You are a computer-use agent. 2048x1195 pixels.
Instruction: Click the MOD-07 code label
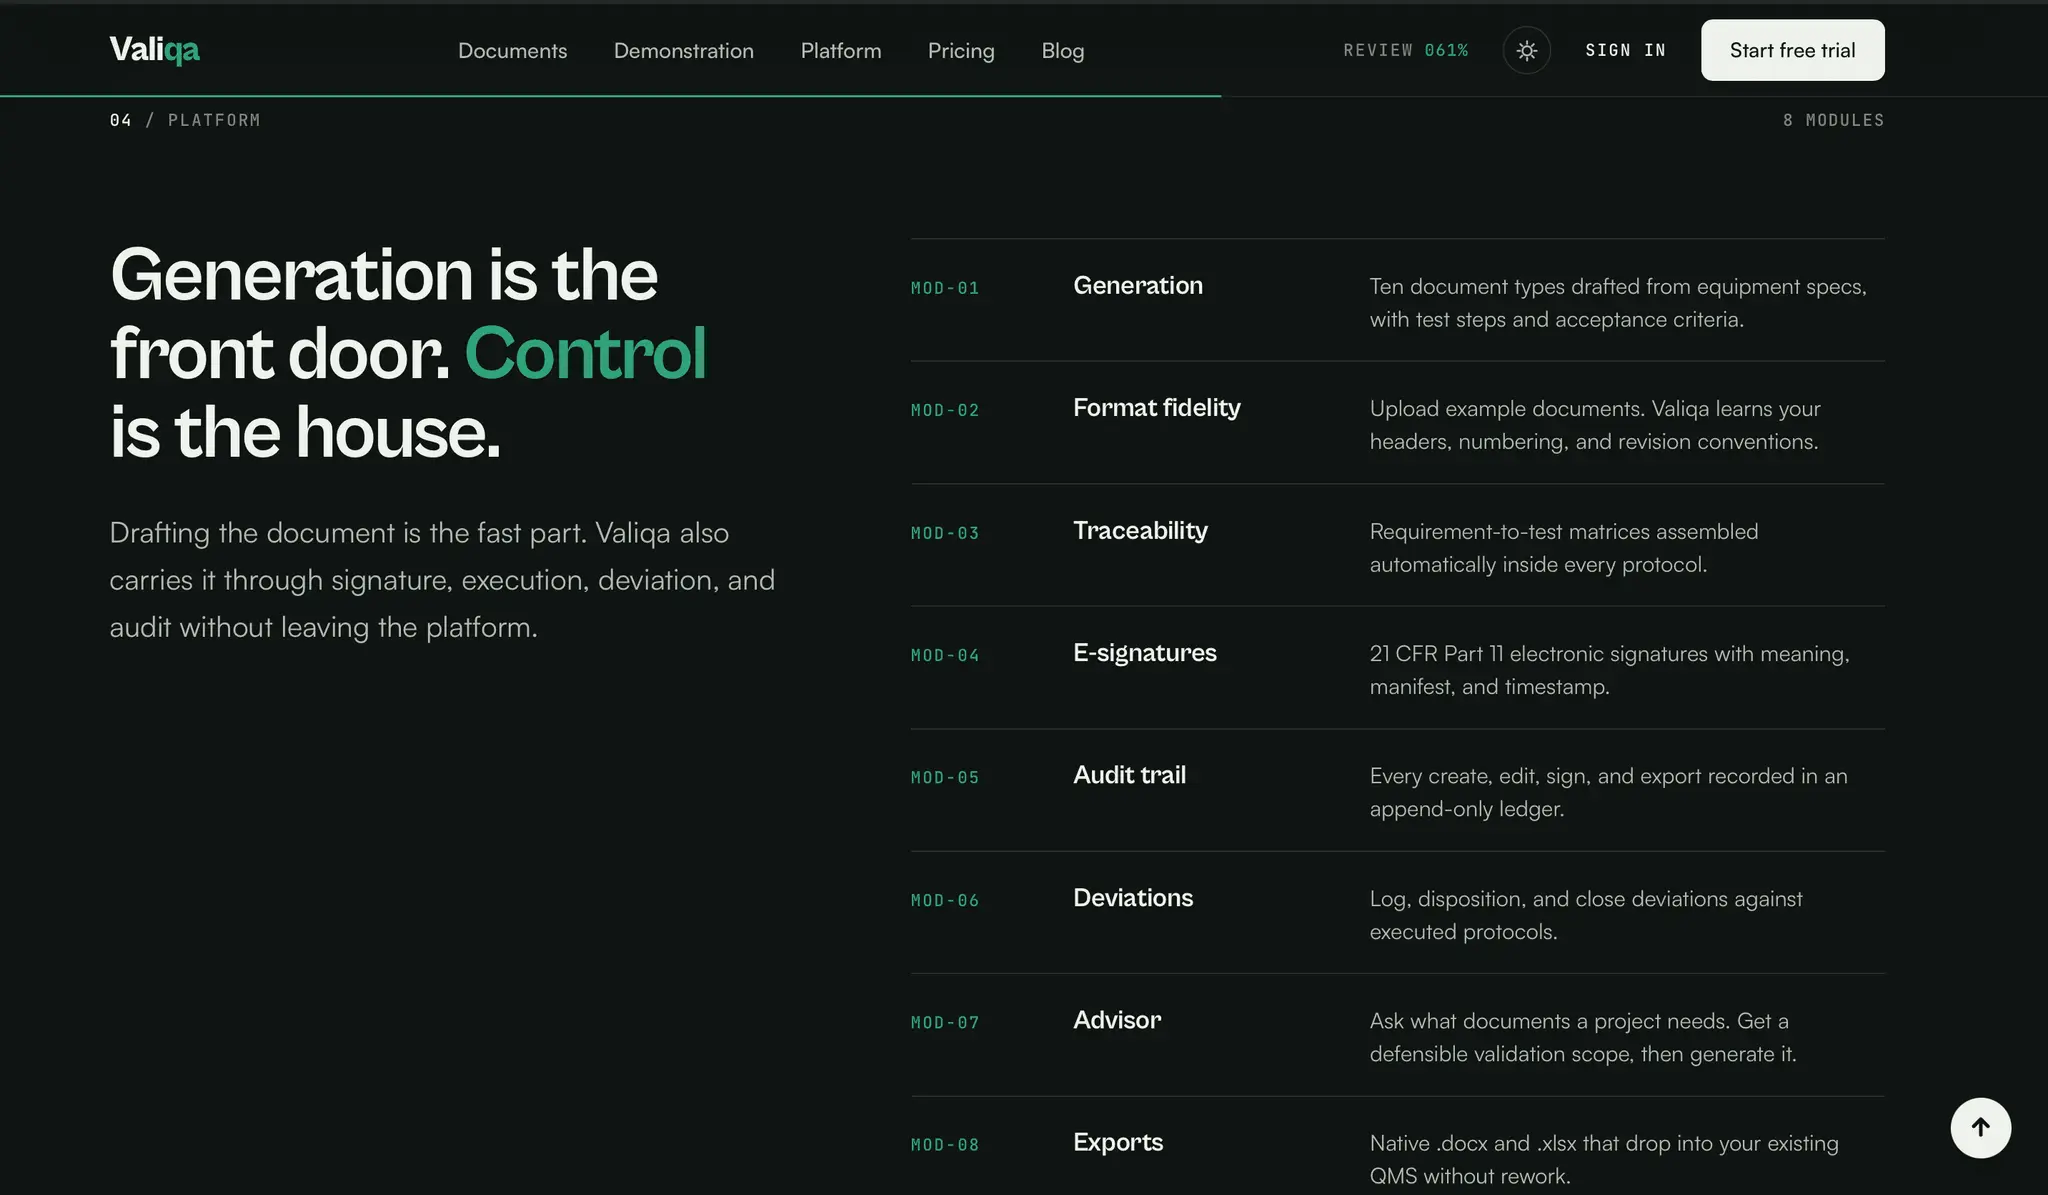(945, 1022)
